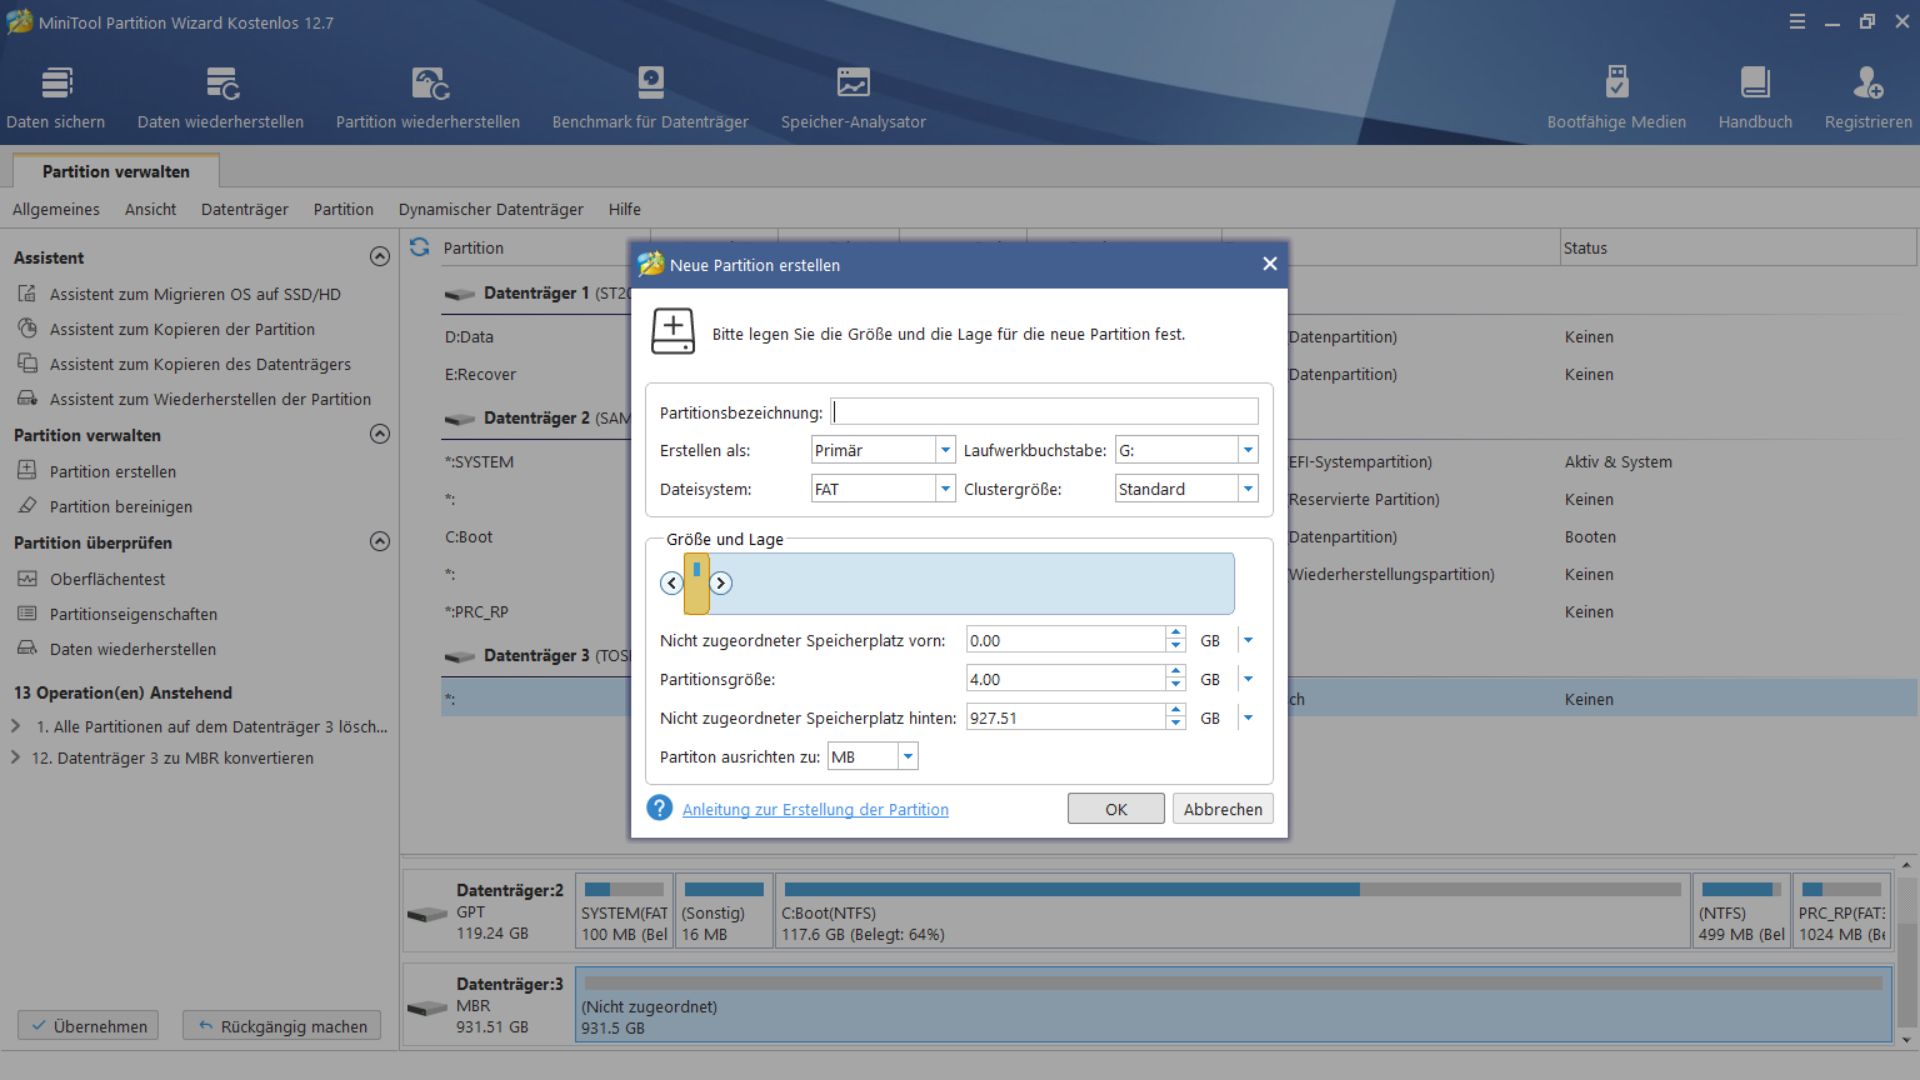Click the yellow partition size slider handle
The image size is (1920, 1080).
[x=696, y=584]
